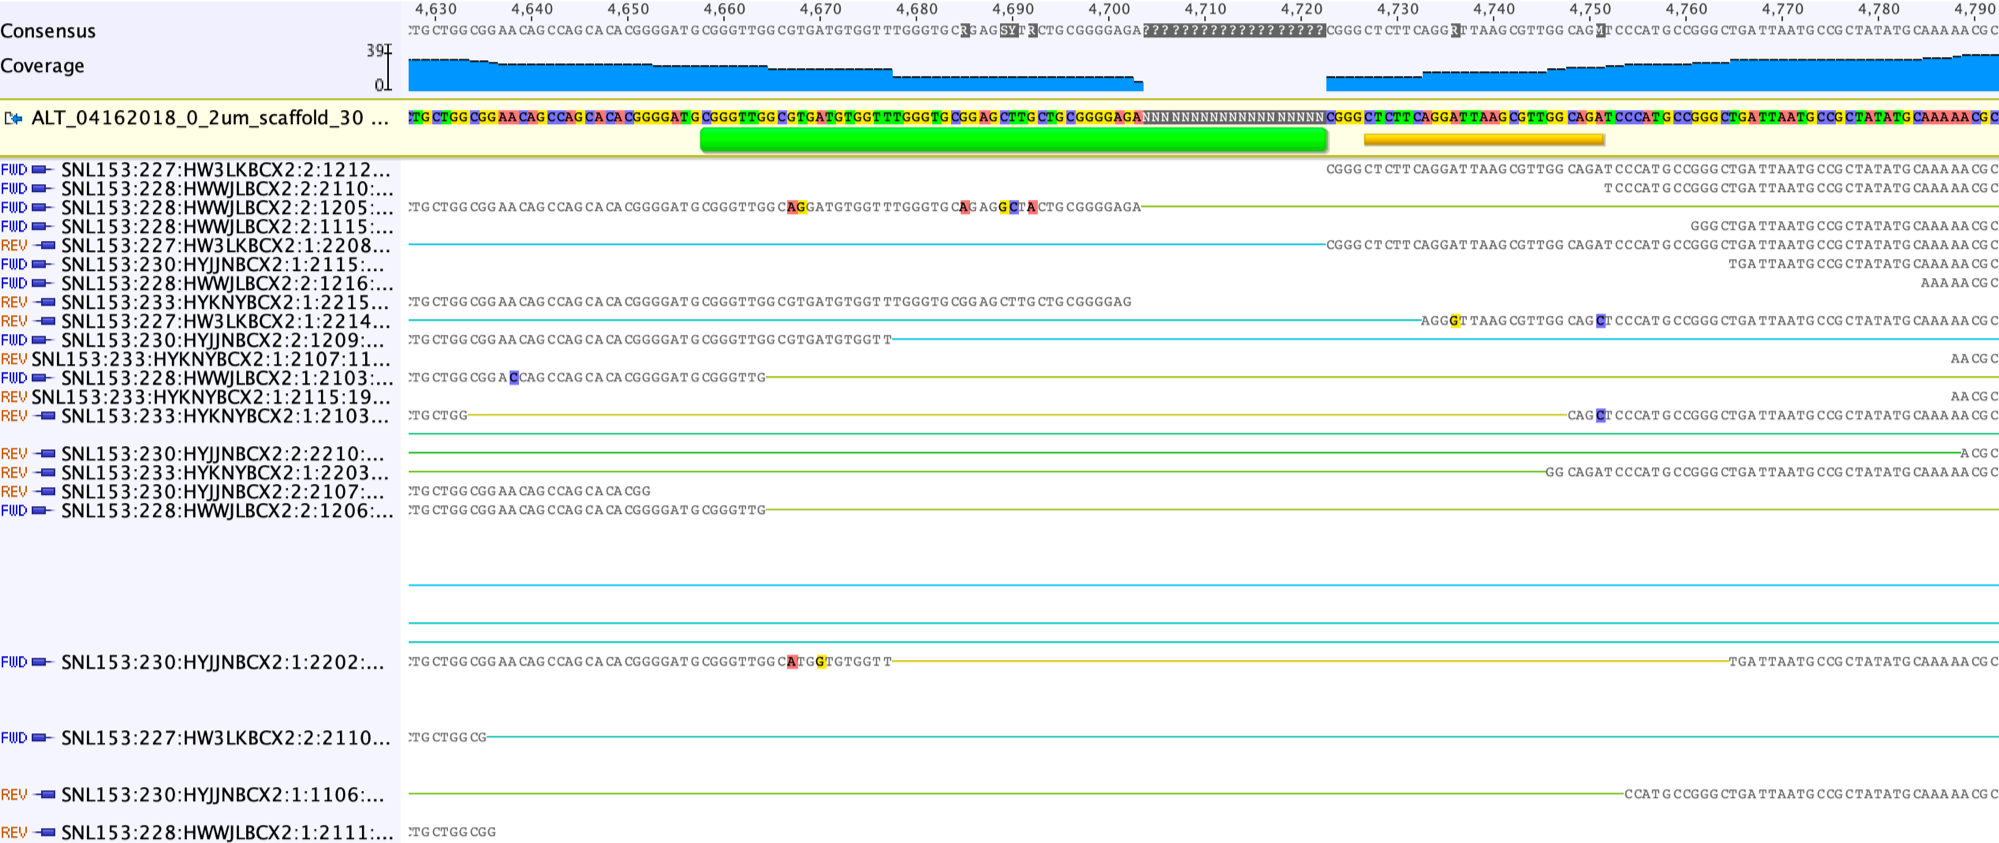The height and width of the screenshot is (843, 1999).
Task: Select read name SNL153:230:HYJJNBCX2:2:1209
Action: click(x=223, y=341)
